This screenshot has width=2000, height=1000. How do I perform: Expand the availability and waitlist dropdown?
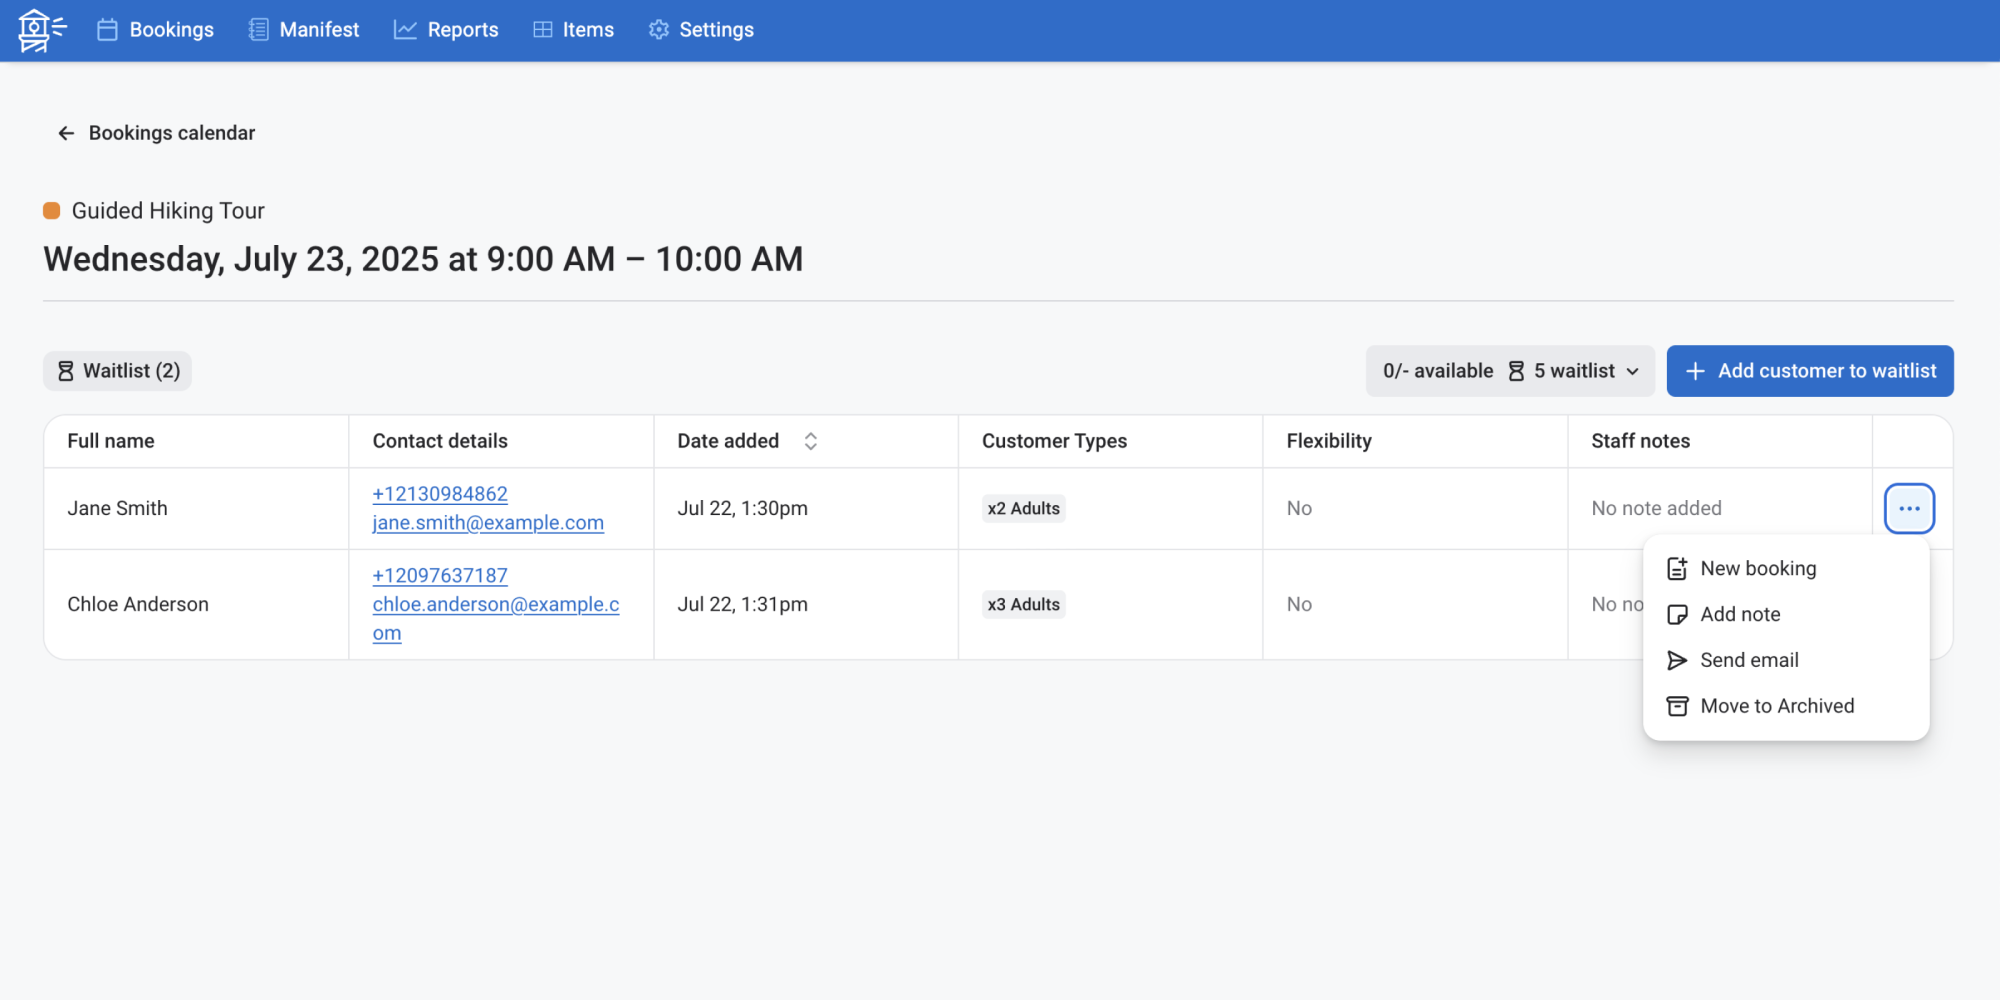click(x=1509, y=371)
